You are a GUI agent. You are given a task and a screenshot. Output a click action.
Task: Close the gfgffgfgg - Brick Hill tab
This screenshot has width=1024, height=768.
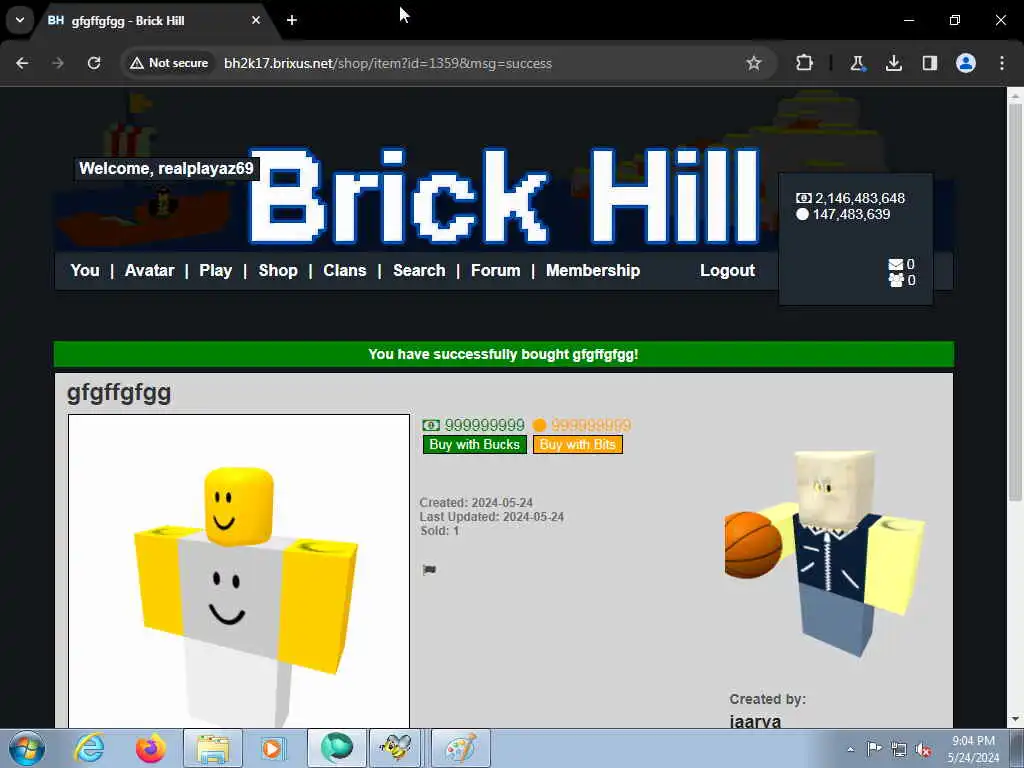256,20
